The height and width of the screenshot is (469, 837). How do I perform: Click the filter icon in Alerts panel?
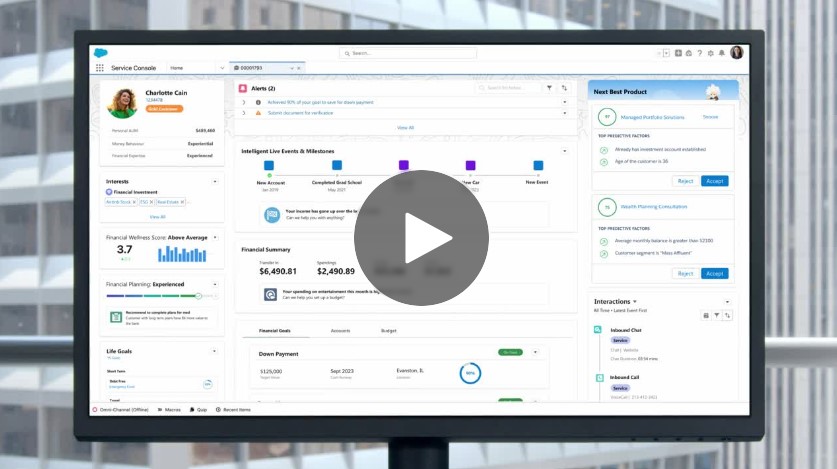click(549, 88)
